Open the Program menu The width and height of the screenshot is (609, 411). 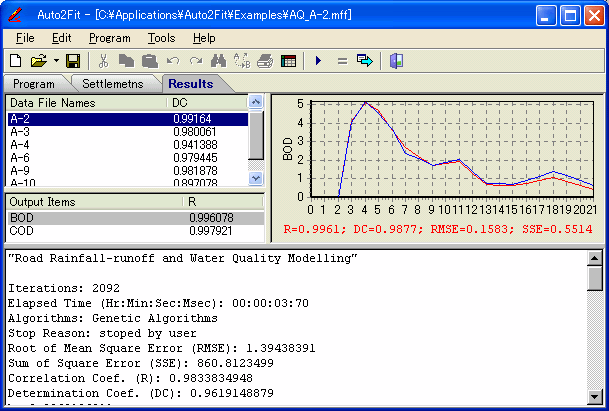point(110,38)
